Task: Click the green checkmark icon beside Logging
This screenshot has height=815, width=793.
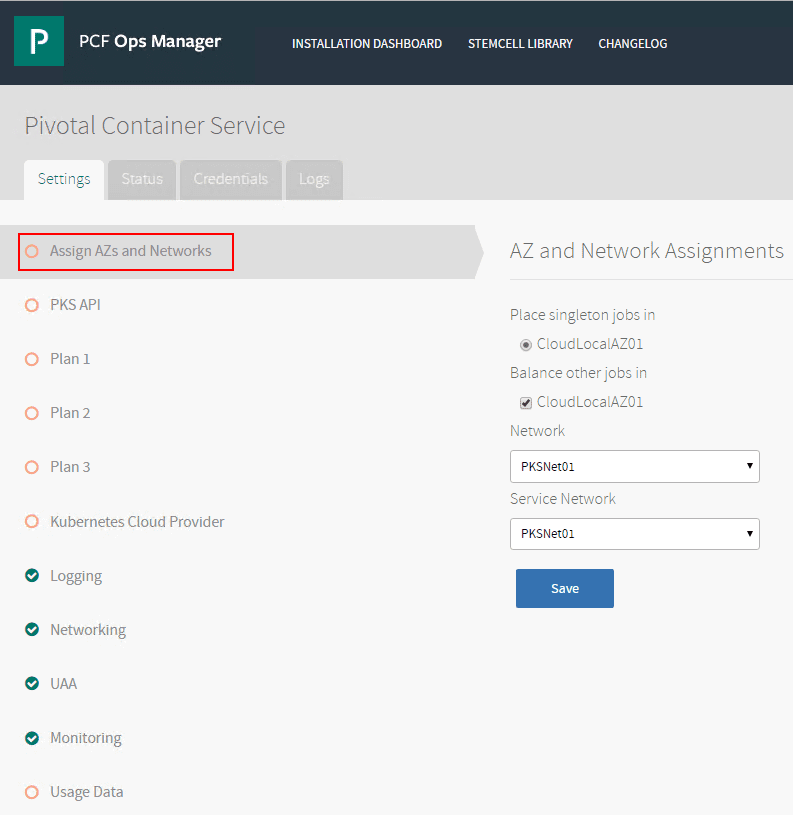Action: 32,576
